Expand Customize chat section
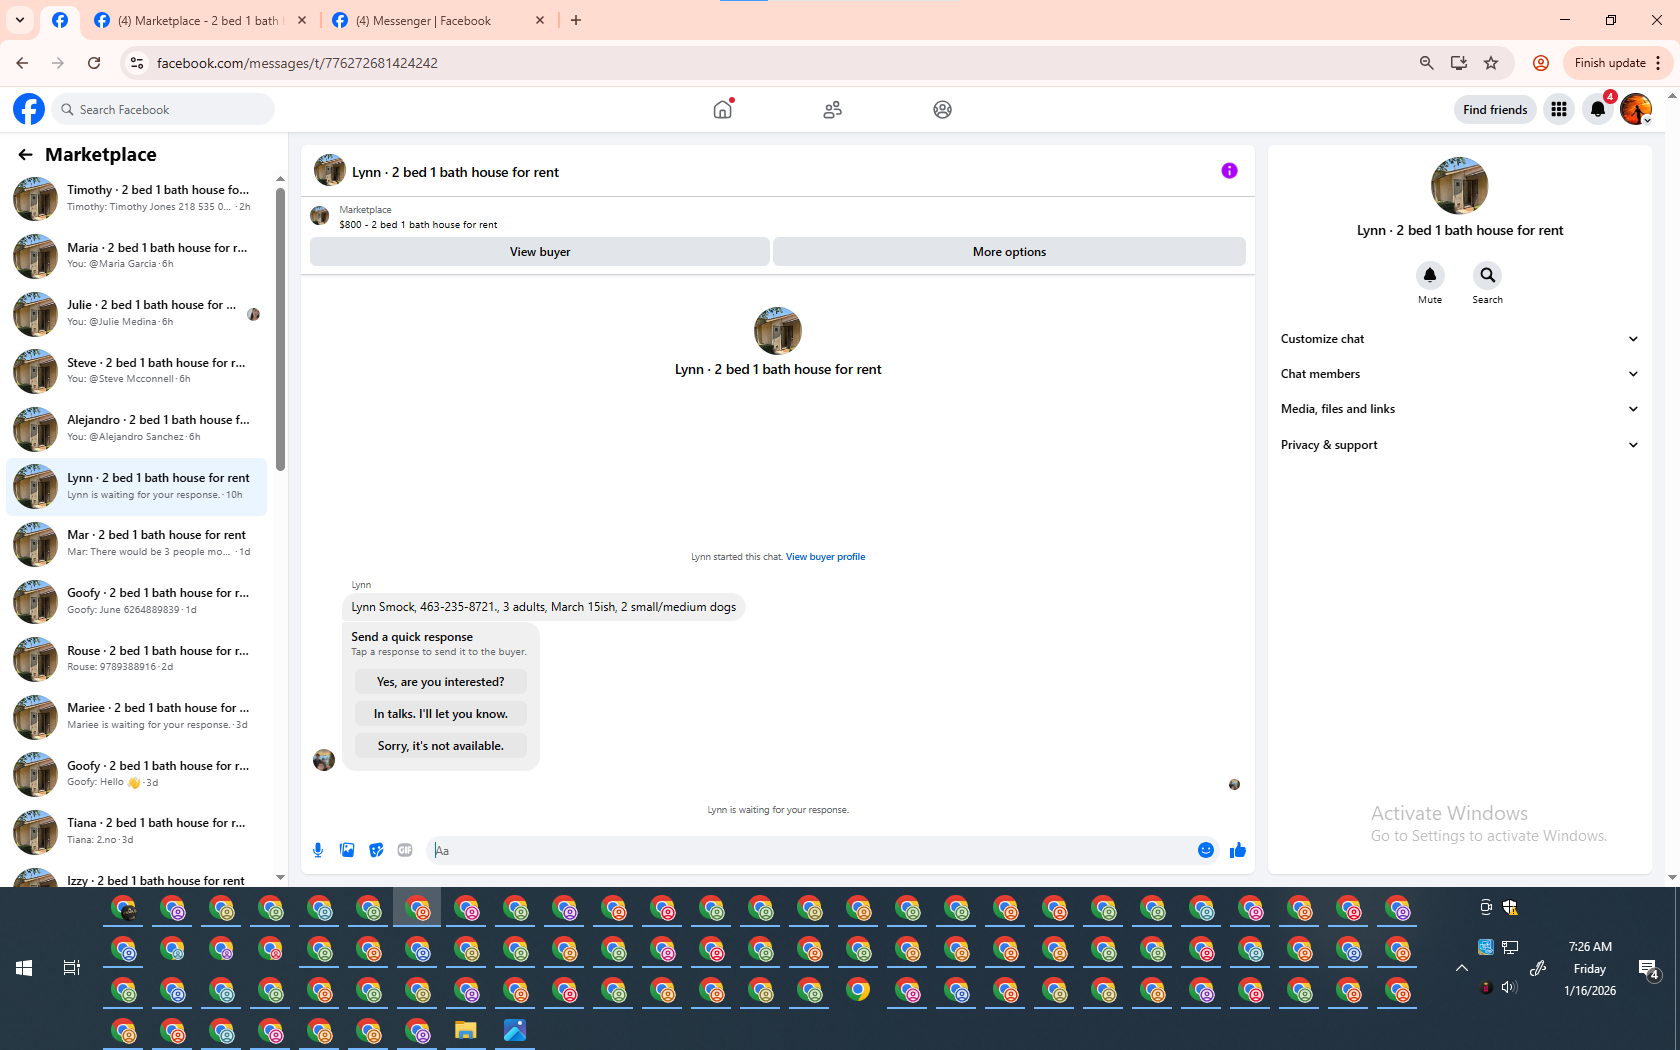1680x1050 pixels. pos(1460,339)
